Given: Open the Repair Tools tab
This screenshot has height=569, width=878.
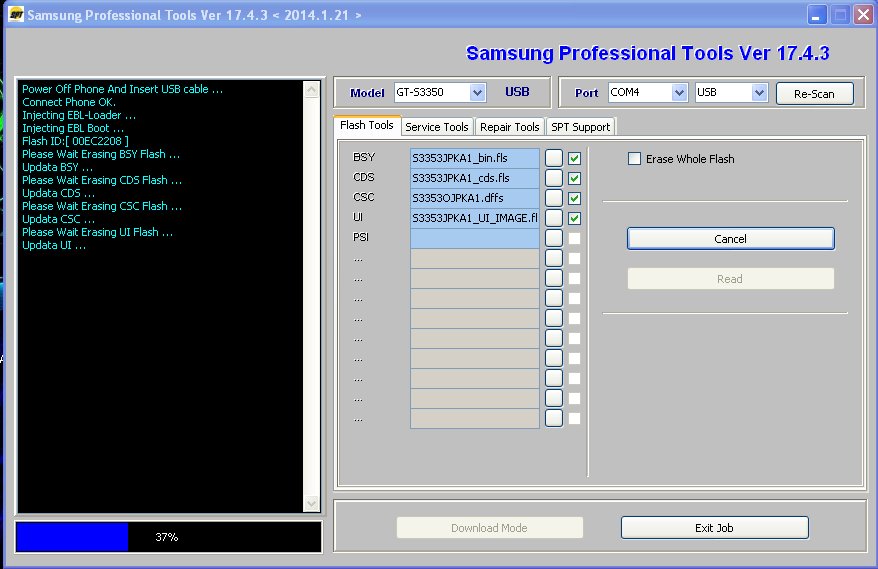Looking at the screenshot, I should pos(510,127).
